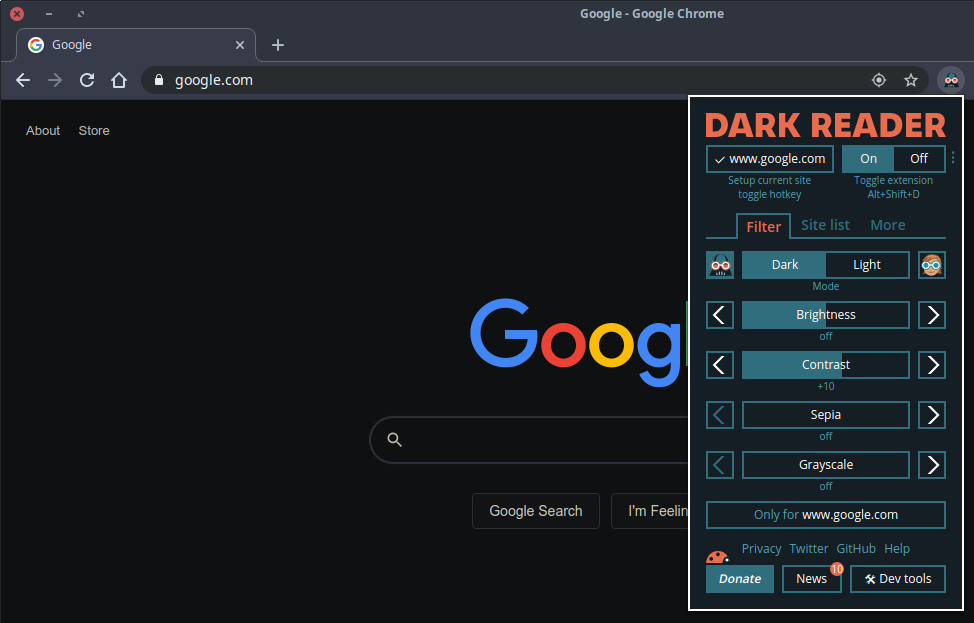The height and width of the screenshot is (623, 974).
Task: Adjust the Sepia slider
Action: click(826, 415)
